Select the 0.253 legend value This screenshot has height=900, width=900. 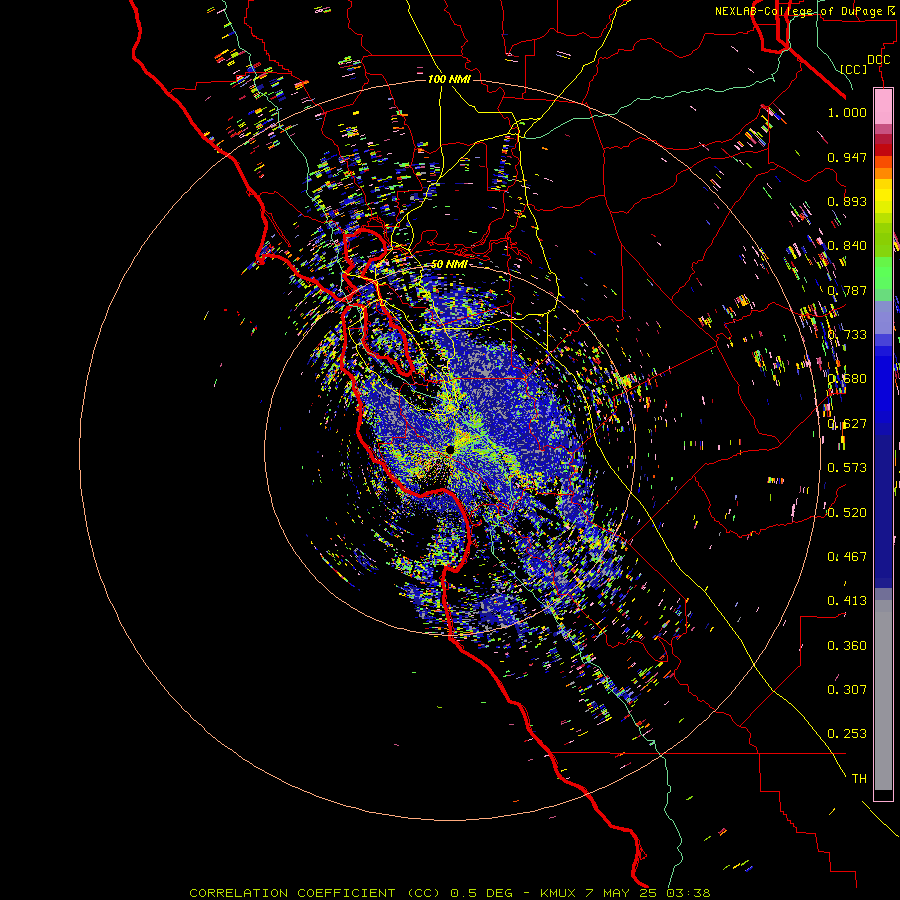coord(847,734)
